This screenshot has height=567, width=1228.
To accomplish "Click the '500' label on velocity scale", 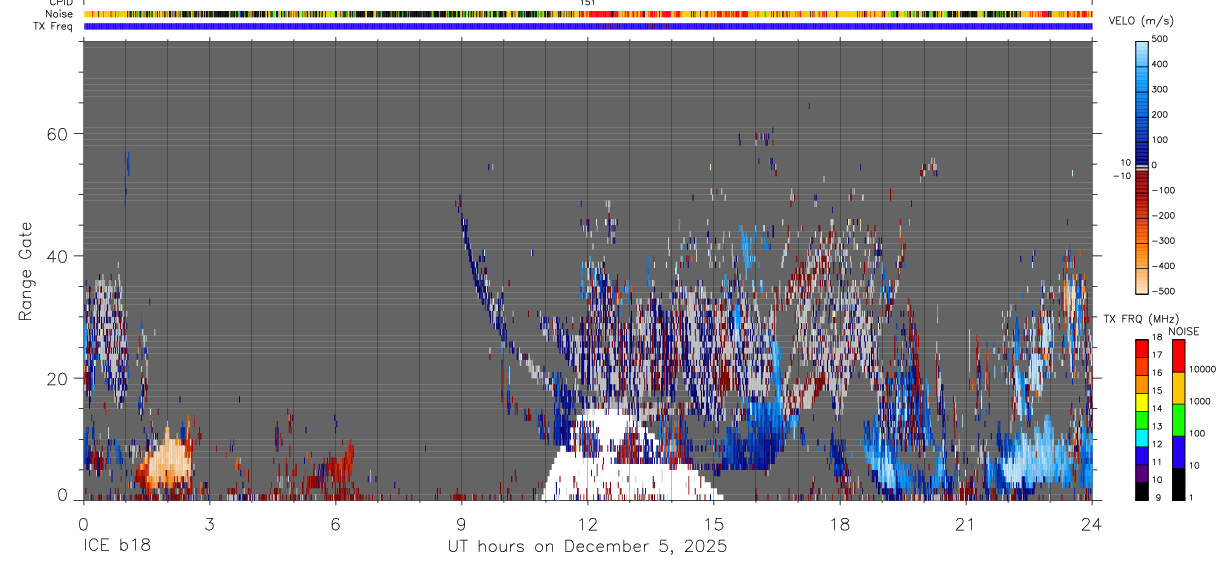I will click(1160, 39).
